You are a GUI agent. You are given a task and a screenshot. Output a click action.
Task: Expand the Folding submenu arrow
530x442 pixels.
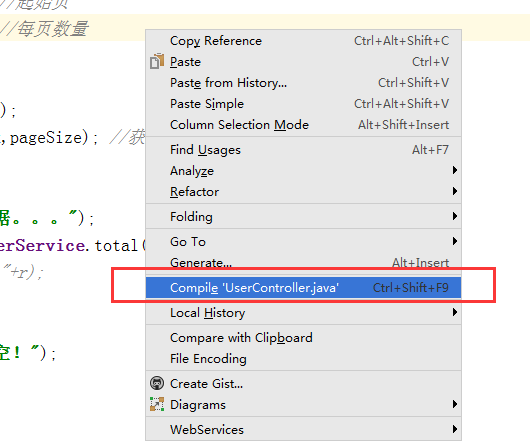point(455,216)
